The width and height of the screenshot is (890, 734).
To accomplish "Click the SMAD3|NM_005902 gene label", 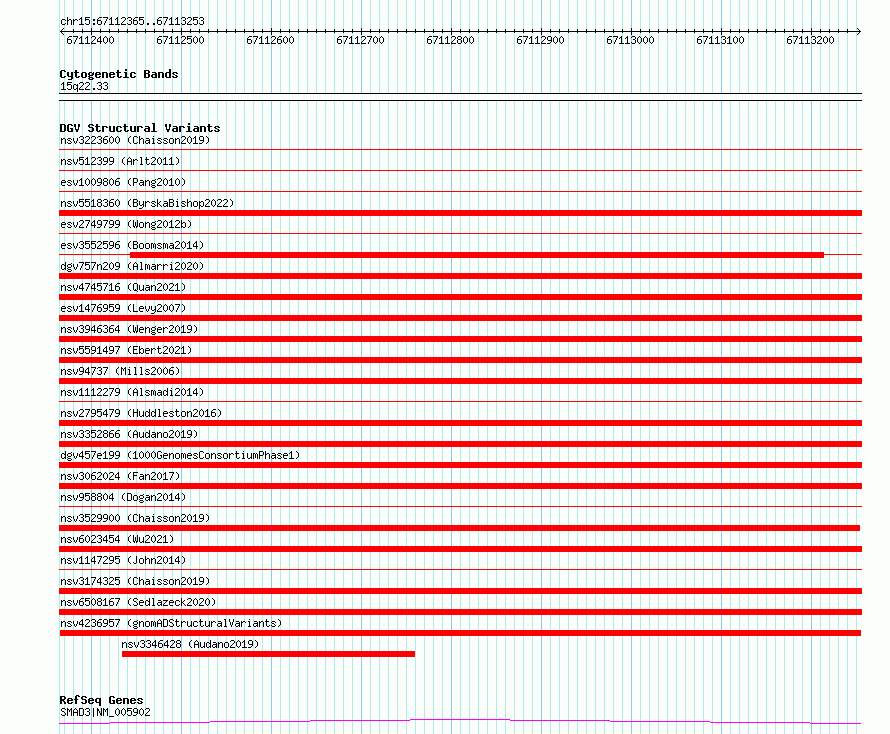I will pyautogui.click(x=105, y=712).
